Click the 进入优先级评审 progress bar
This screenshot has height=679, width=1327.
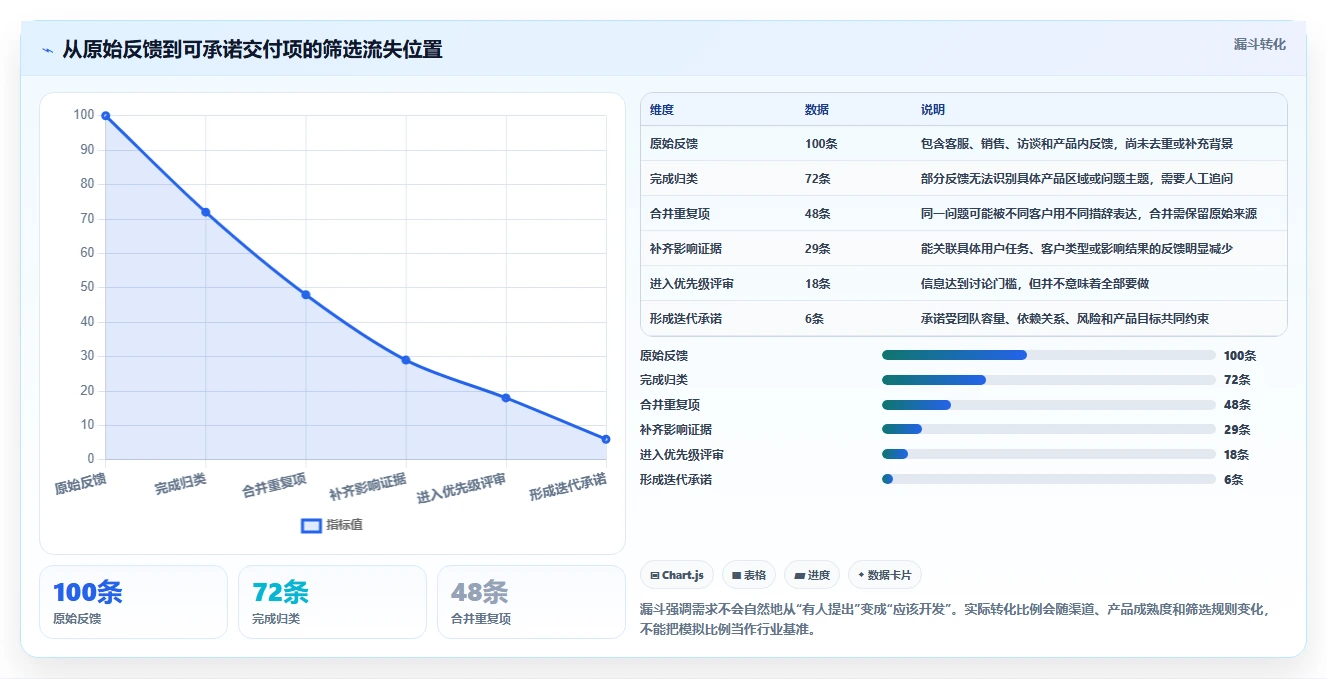(1048, 454)
